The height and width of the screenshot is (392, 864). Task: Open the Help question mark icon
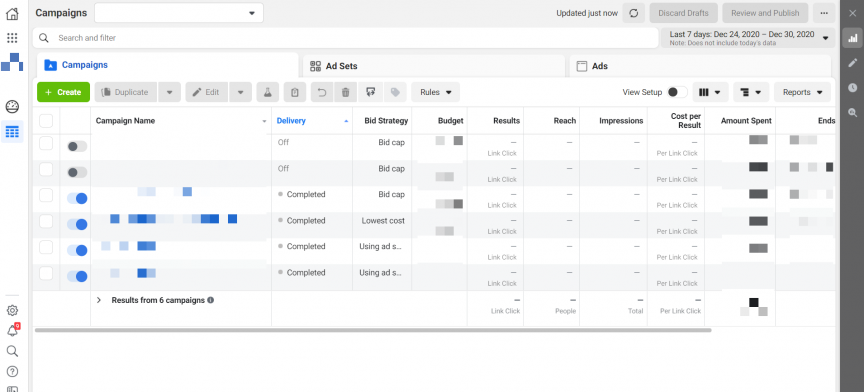(x=12, y=371)
